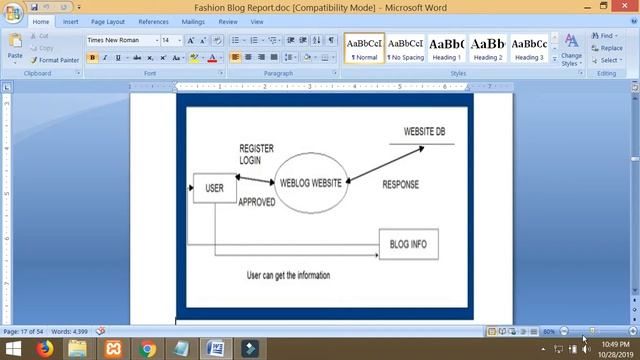This screenshot has width=640, height=360.
Task: Switch to Full Screen Reading view
Action: pyautogui.click(x=502, y=331)
